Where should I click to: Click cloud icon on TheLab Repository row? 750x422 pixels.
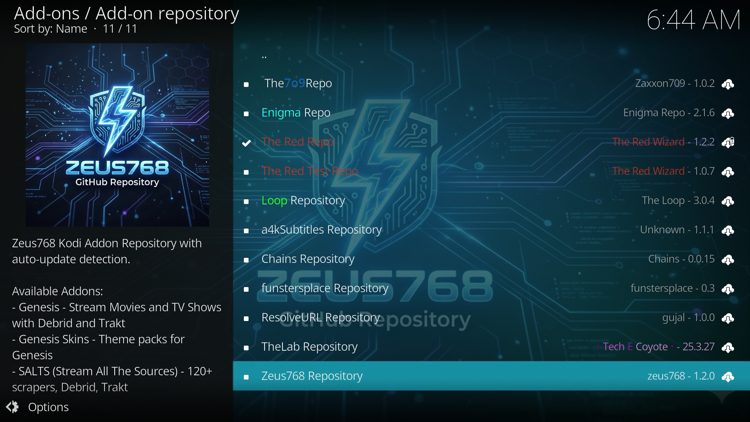pos(728,347)
